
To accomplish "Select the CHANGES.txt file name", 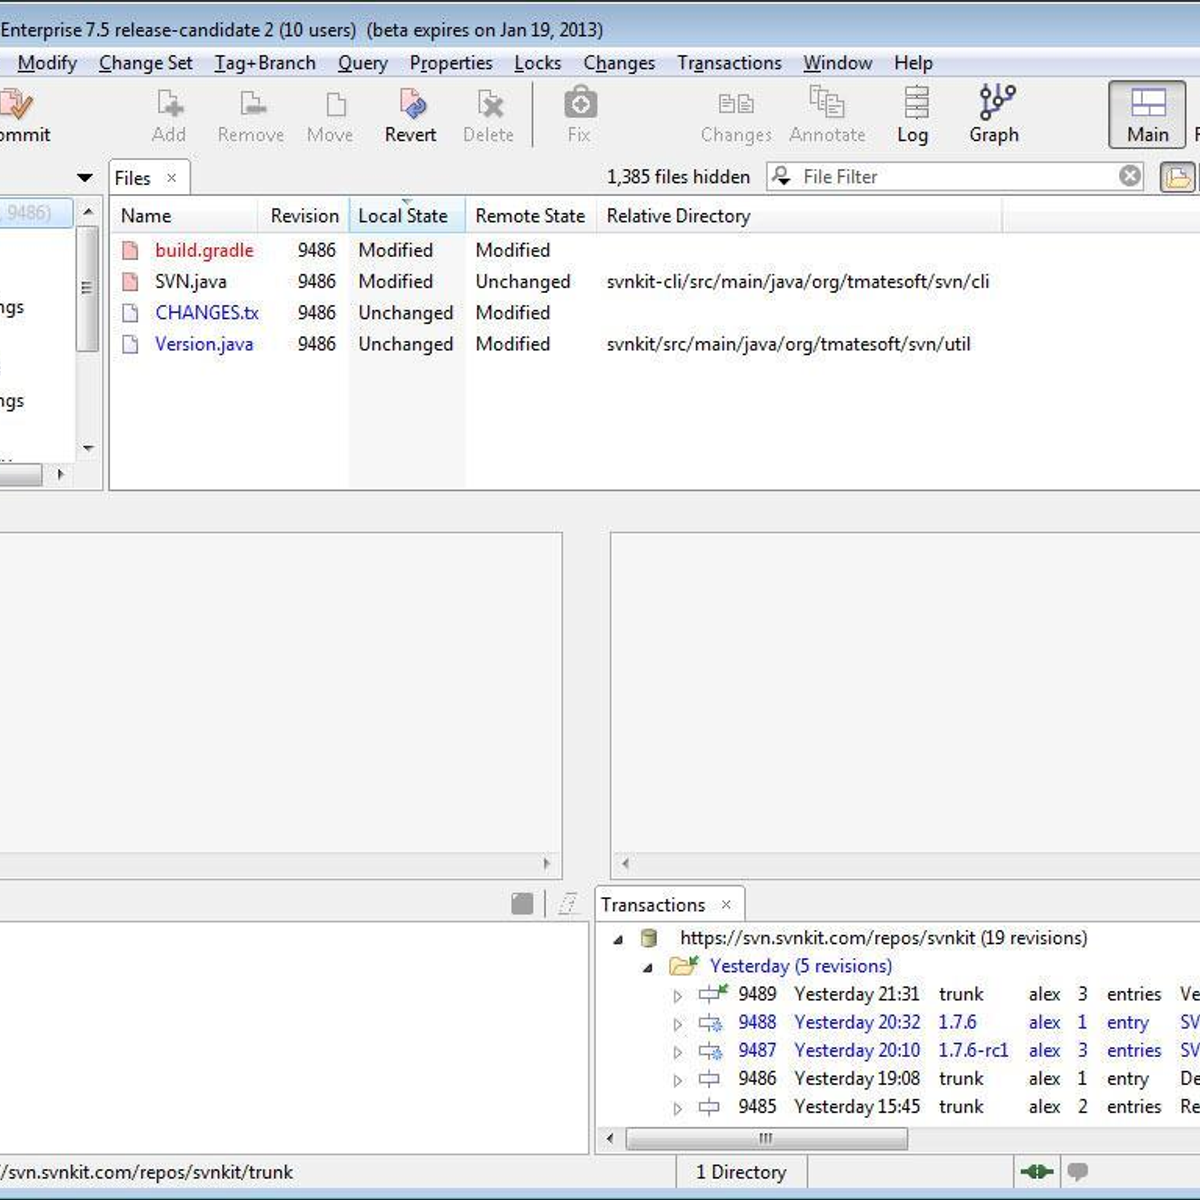I will [207, 313].
